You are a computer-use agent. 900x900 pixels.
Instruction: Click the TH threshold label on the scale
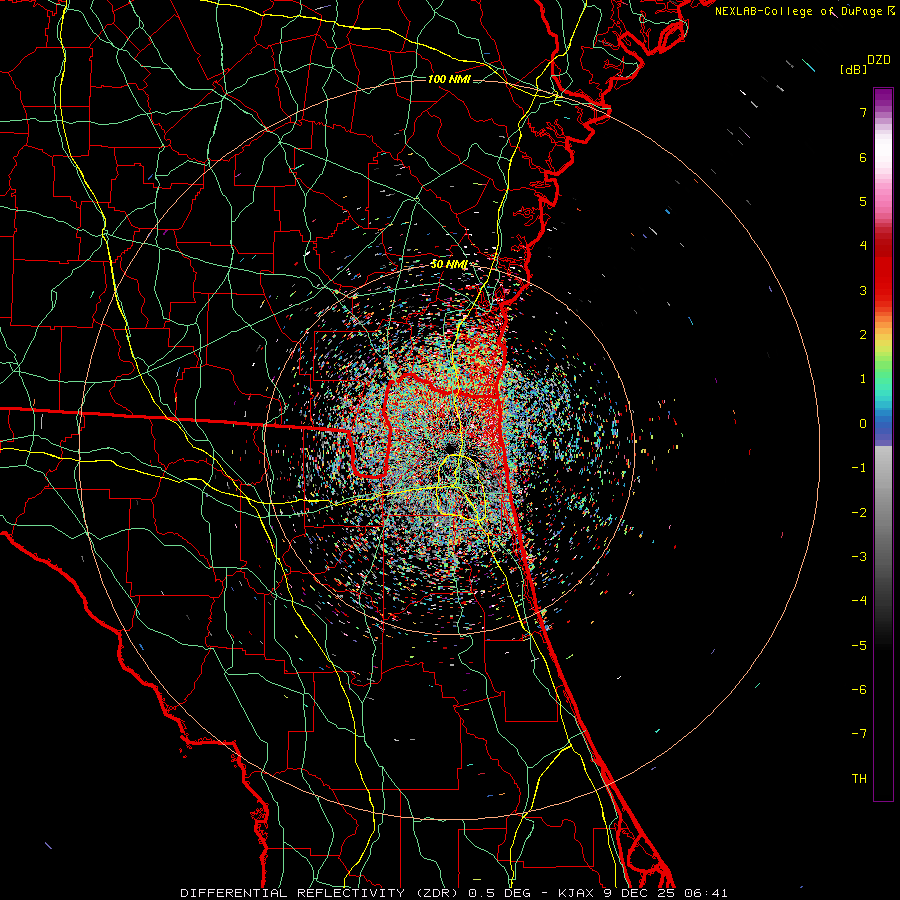[x=859, y=779]
